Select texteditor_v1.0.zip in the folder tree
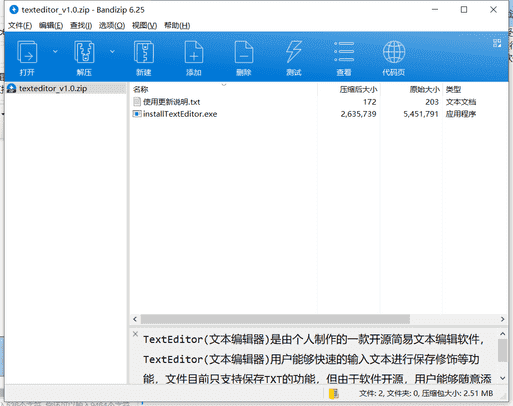Image resolution: width=513 pixels, height=406 pixels. 53,89
